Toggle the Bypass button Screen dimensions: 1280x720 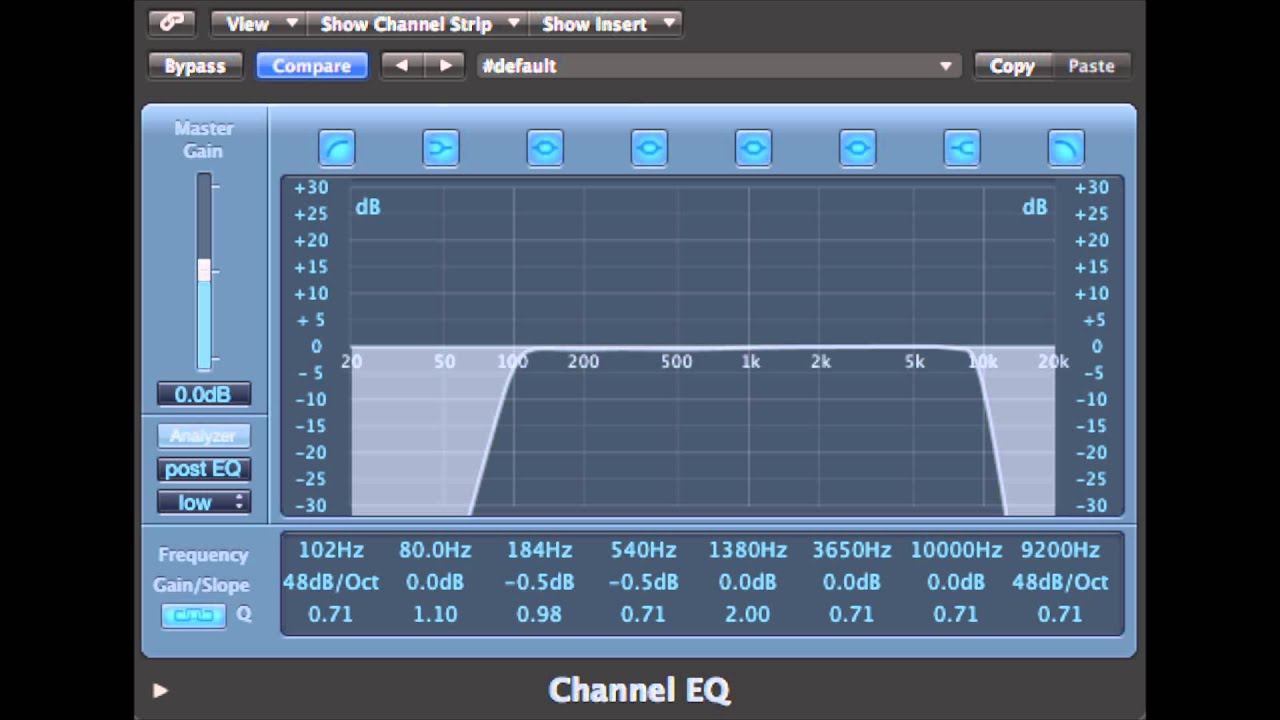pos(195,66)
